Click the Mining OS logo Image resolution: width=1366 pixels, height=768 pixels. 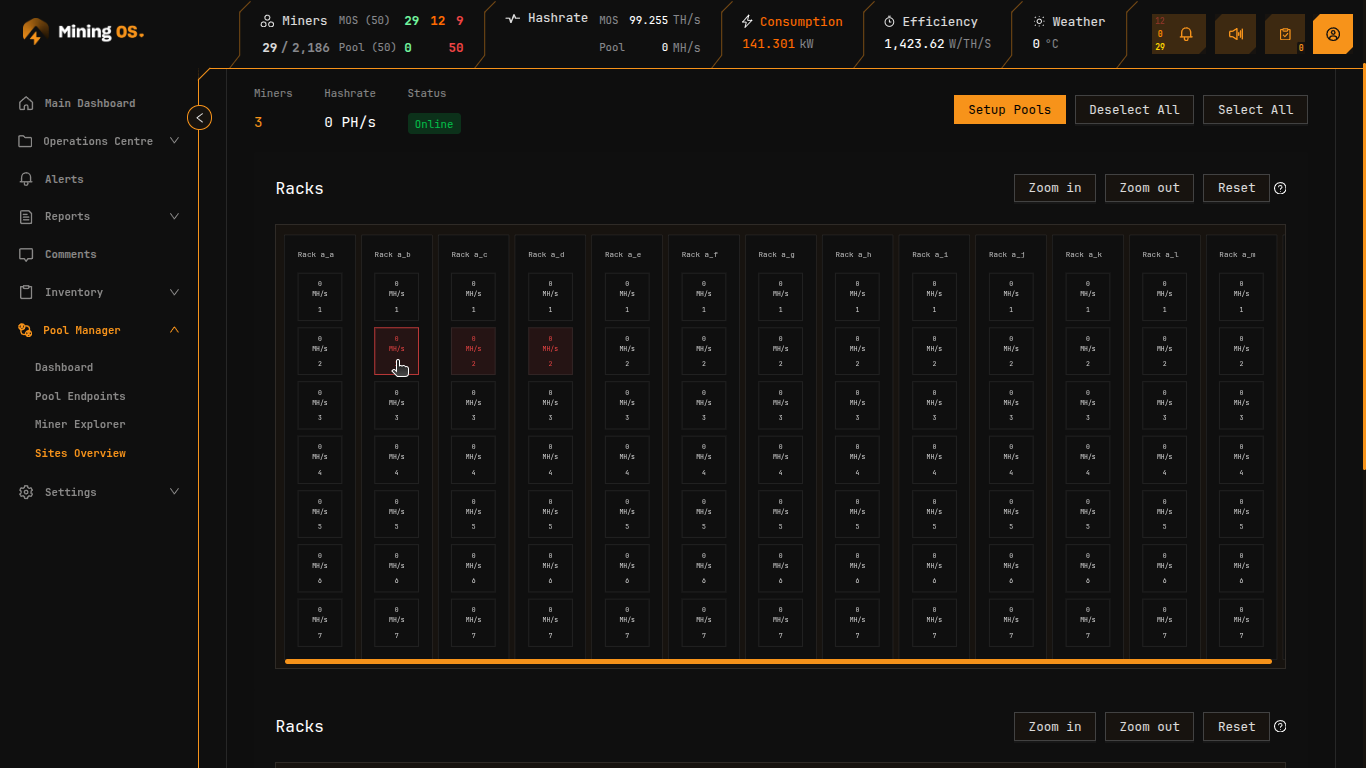click(83, 32)
